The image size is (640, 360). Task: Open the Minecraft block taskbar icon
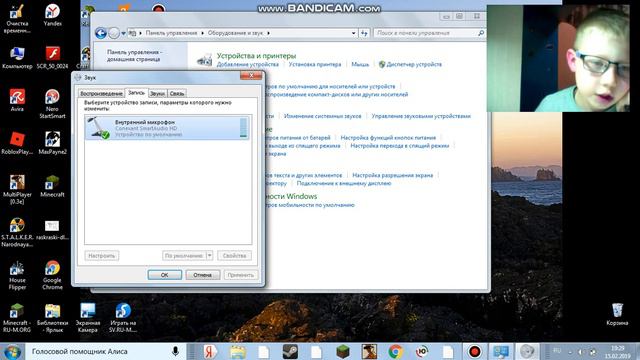click(343, 351)
